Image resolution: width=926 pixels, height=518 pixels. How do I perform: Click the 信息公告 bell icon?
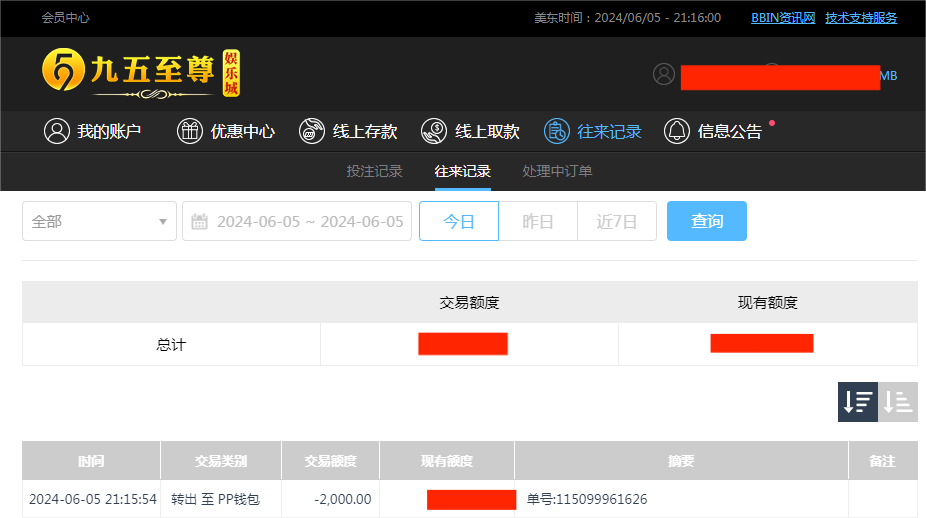(x=677, y=131)
